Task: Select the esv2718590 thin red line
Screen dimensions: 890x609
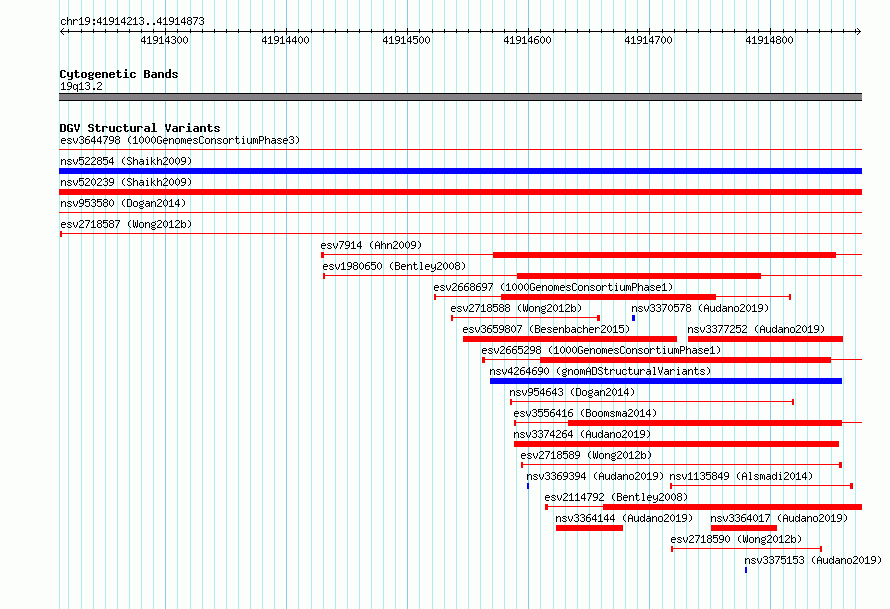Action: 746,549
